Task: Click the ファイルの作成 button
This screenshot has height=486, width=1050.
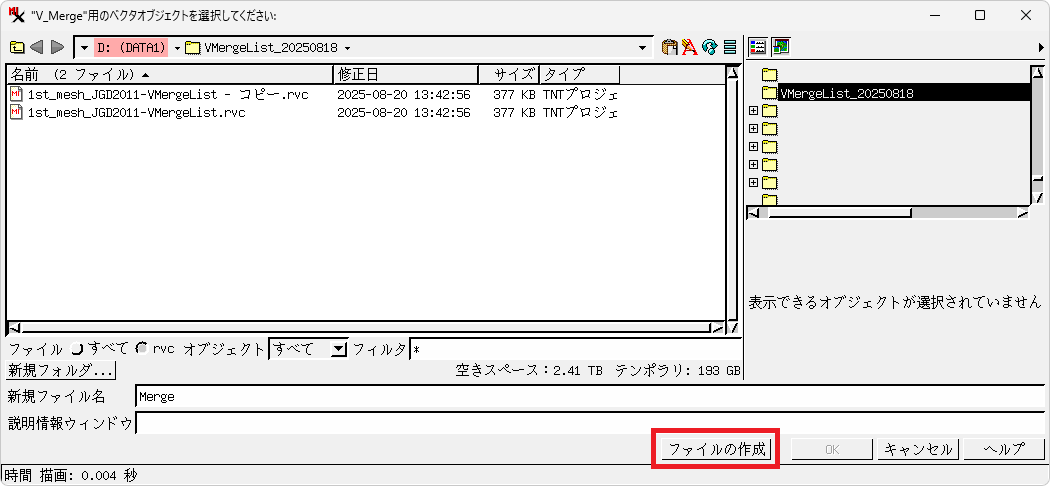Action: (716, 449)
